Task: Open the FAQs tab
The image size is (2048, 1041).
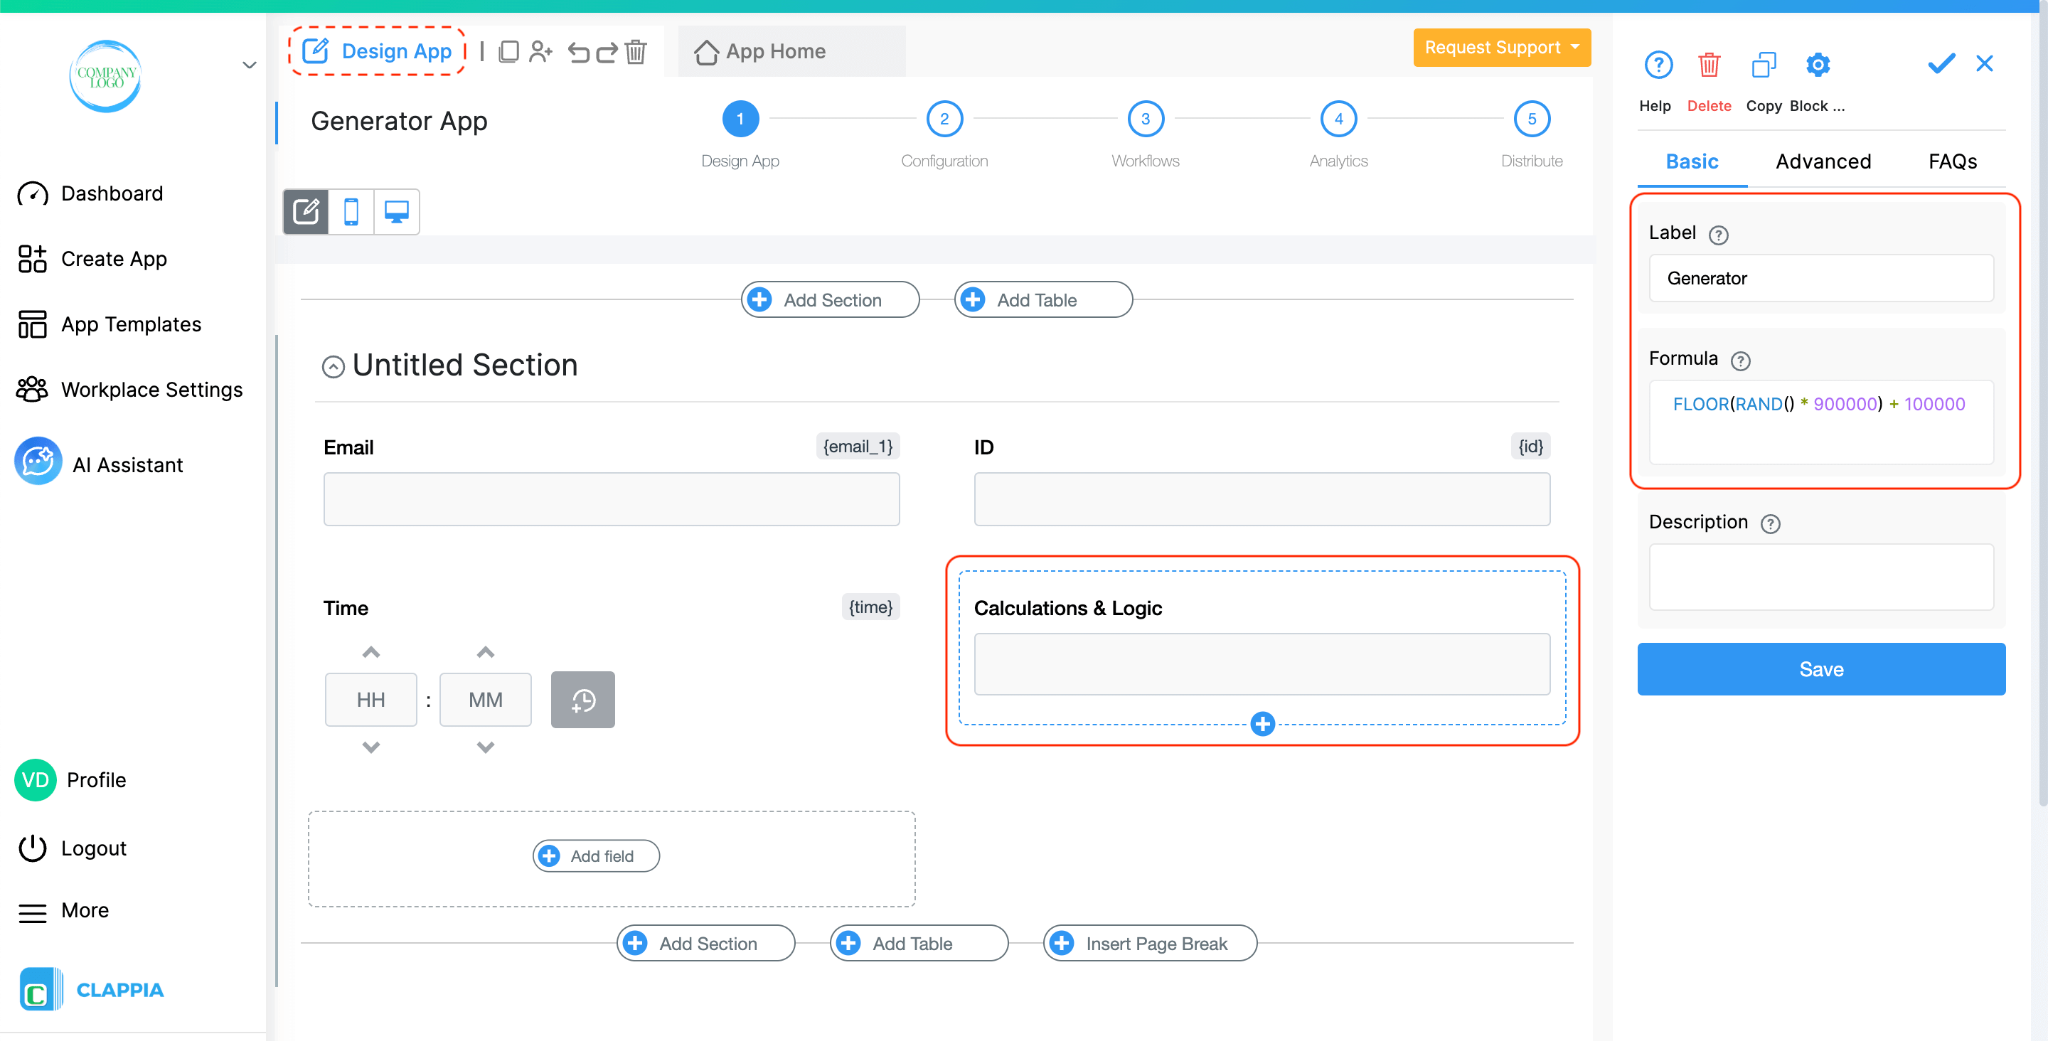Action: point(1952,162)
